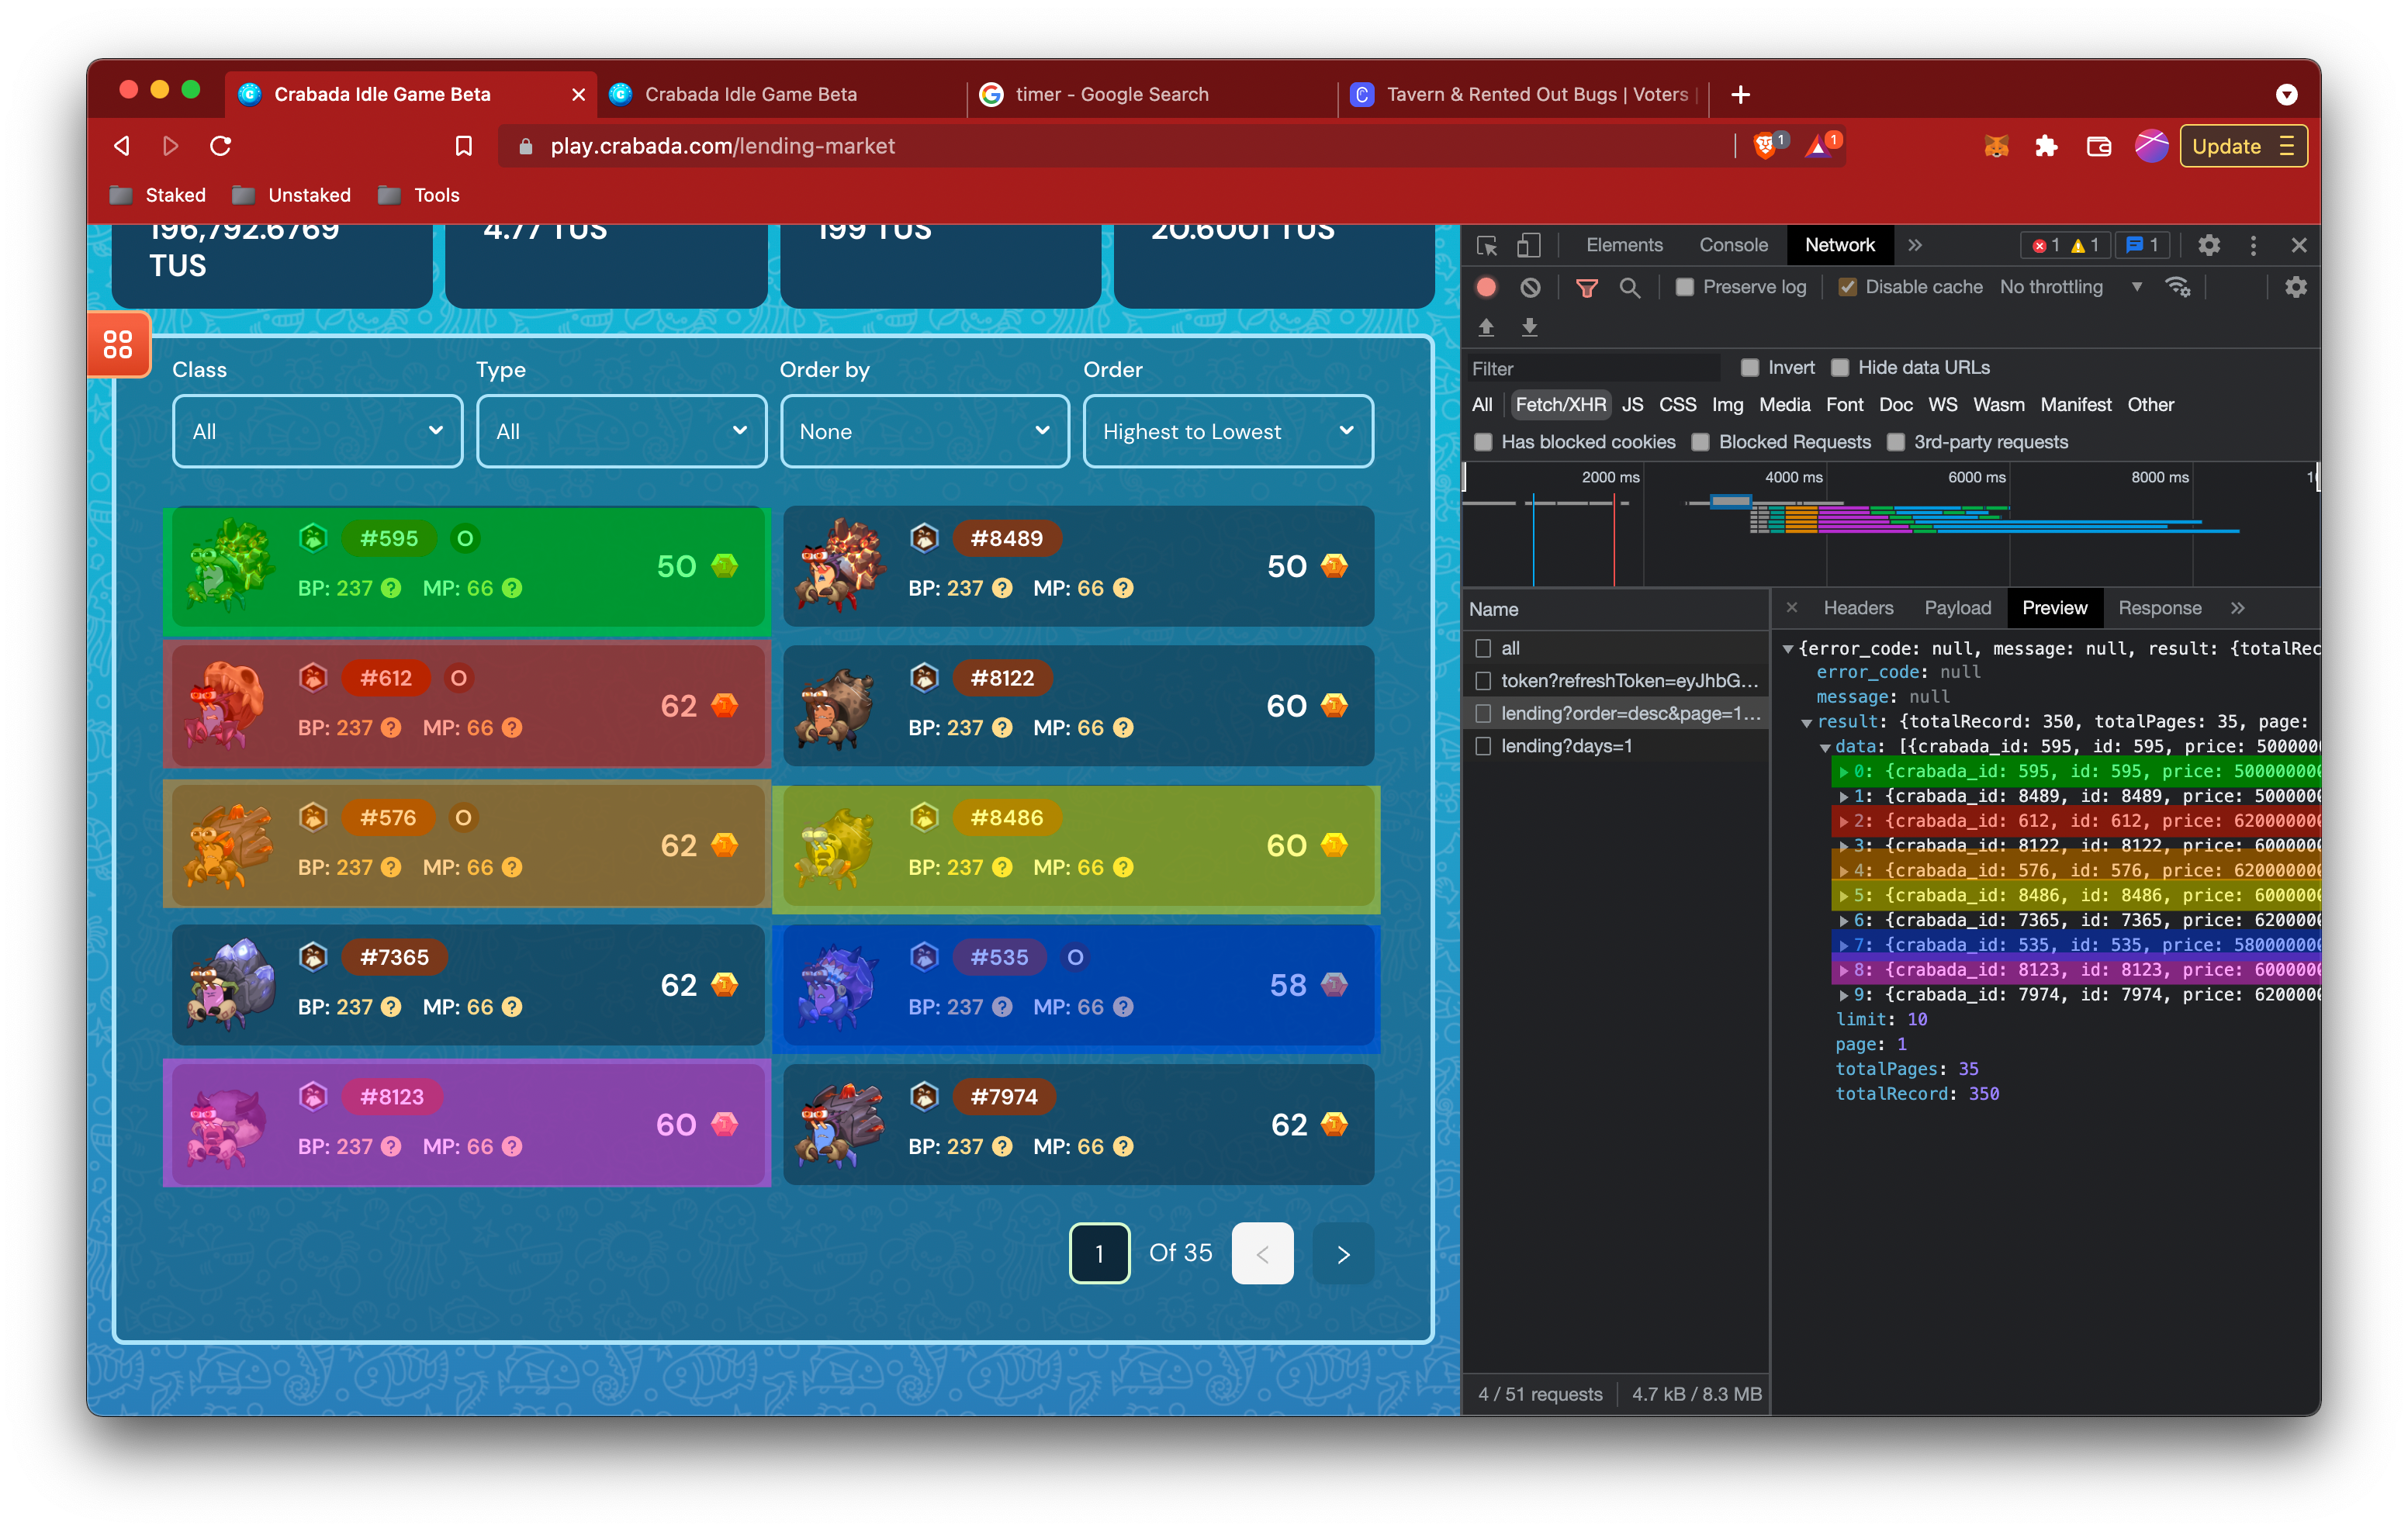Click the page number input box
The width and height of the screenshot is (2408, 1531).
click(1099, 1253)
